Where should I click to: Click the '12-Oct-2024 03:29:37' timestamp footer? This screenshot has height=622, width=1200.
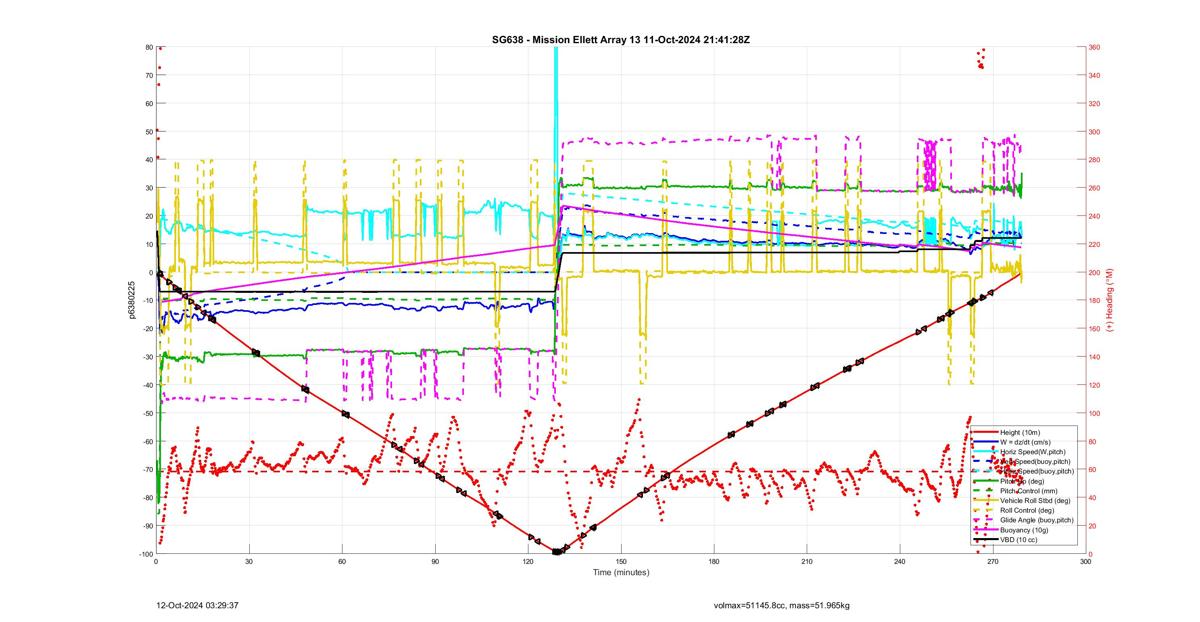[197, 605]
